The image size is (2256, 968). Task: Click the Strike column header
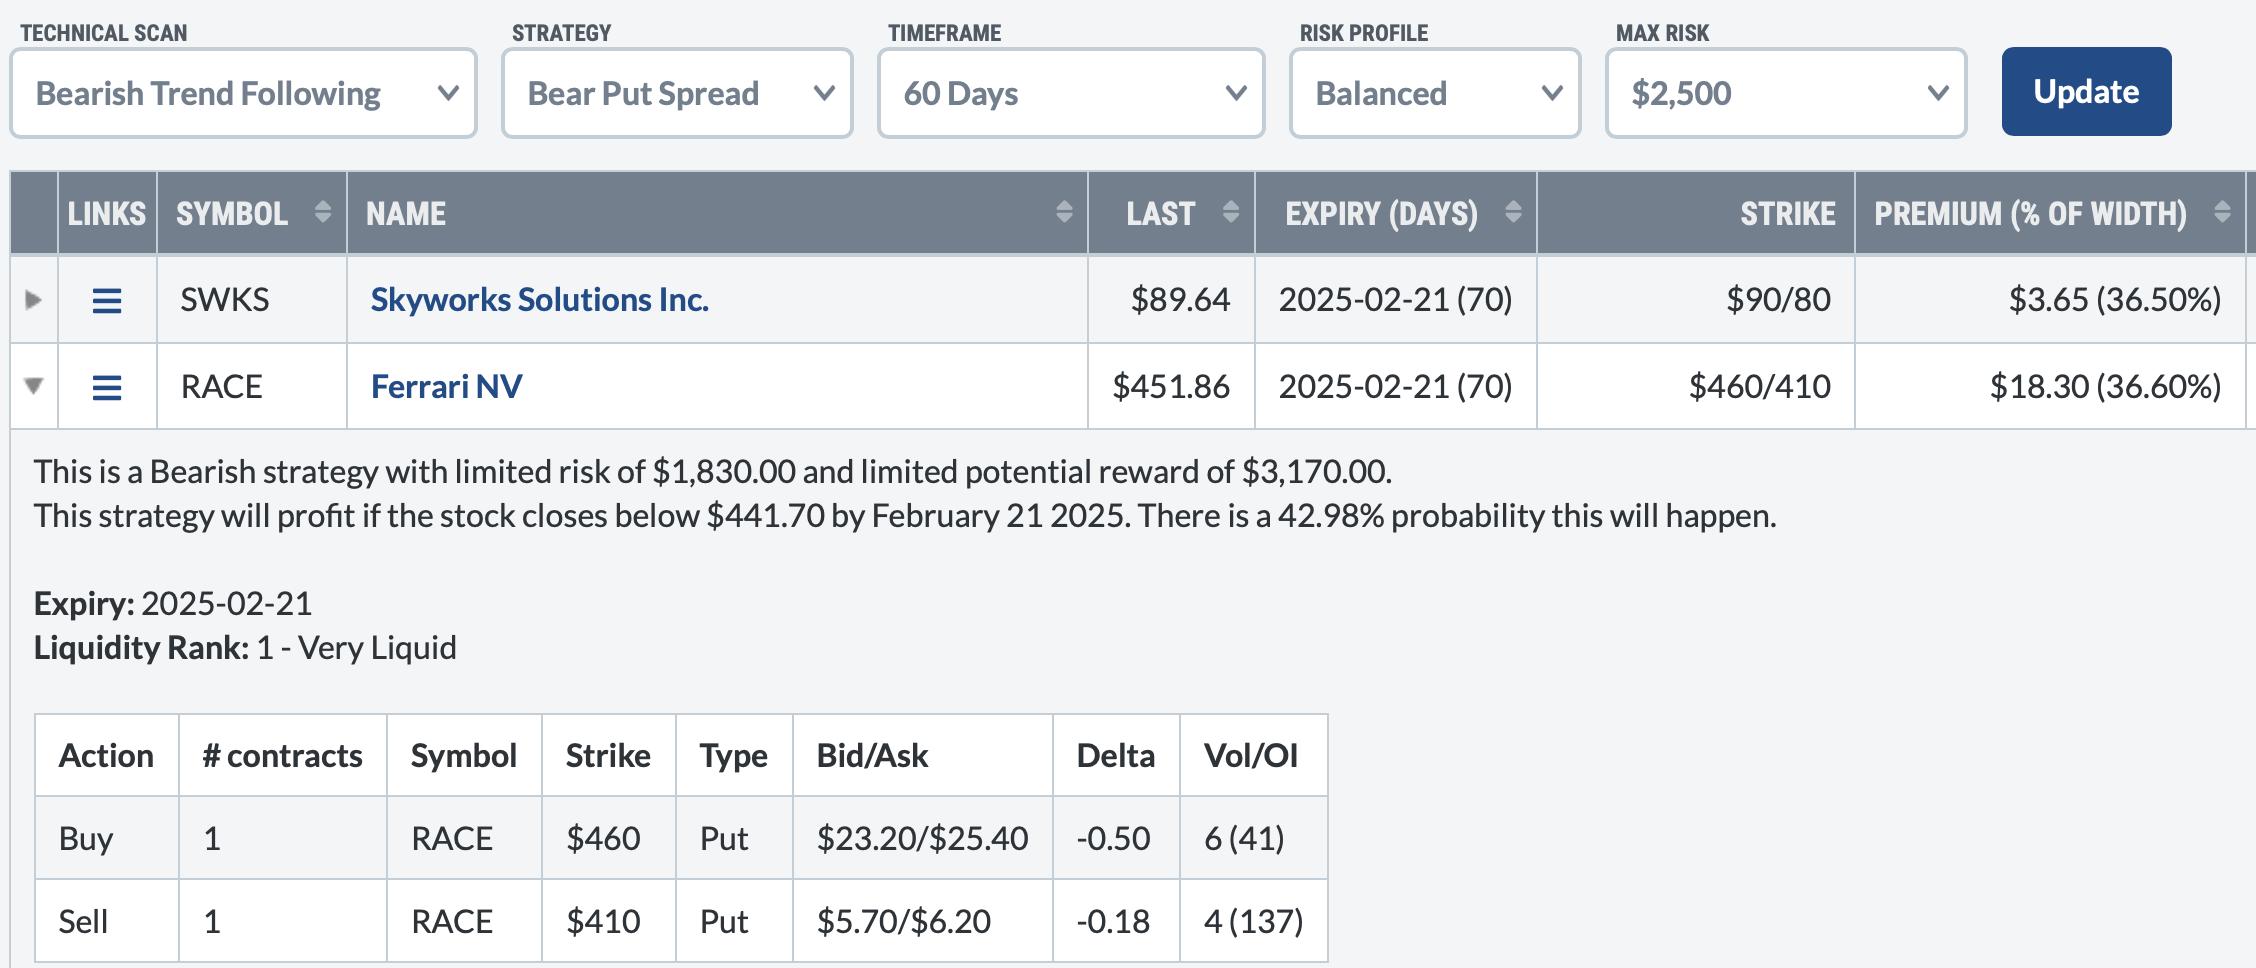(1787, 213)
